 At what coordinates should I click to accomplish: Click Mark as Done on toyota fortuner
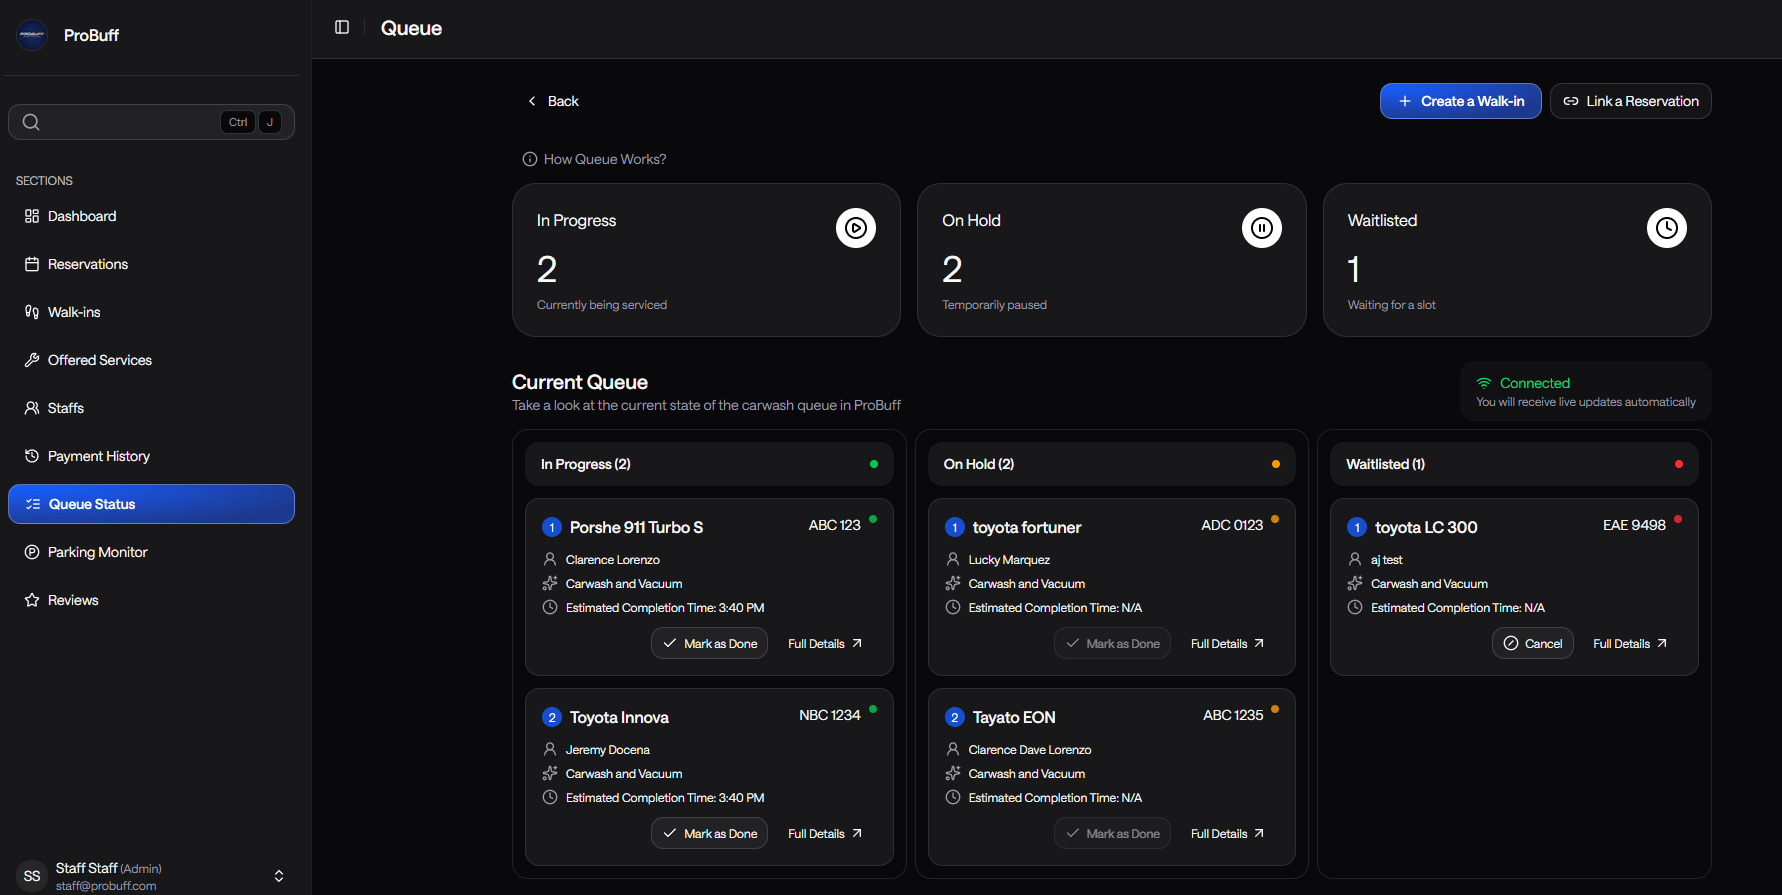pyautogui.click(x=1112, y=643)
